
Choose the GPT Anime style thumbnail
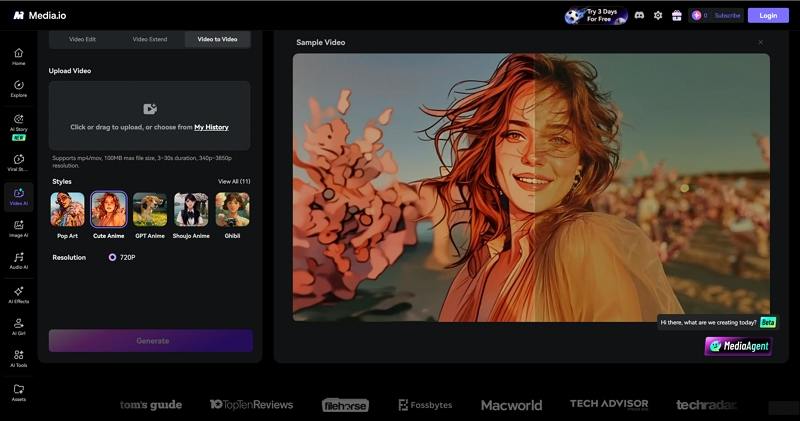tap(150, 209)
